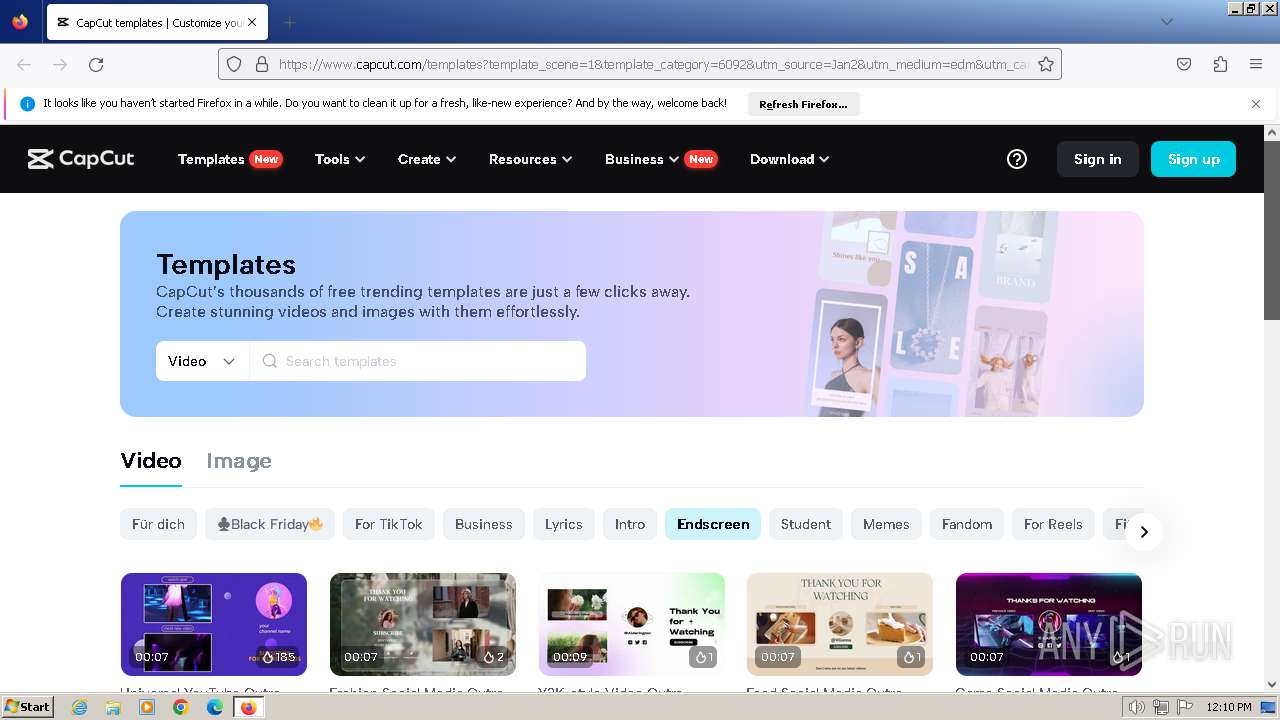This screenshot has height=720, width=1280.
Task: Click the List all tabs chevron
Action: 1166,22
